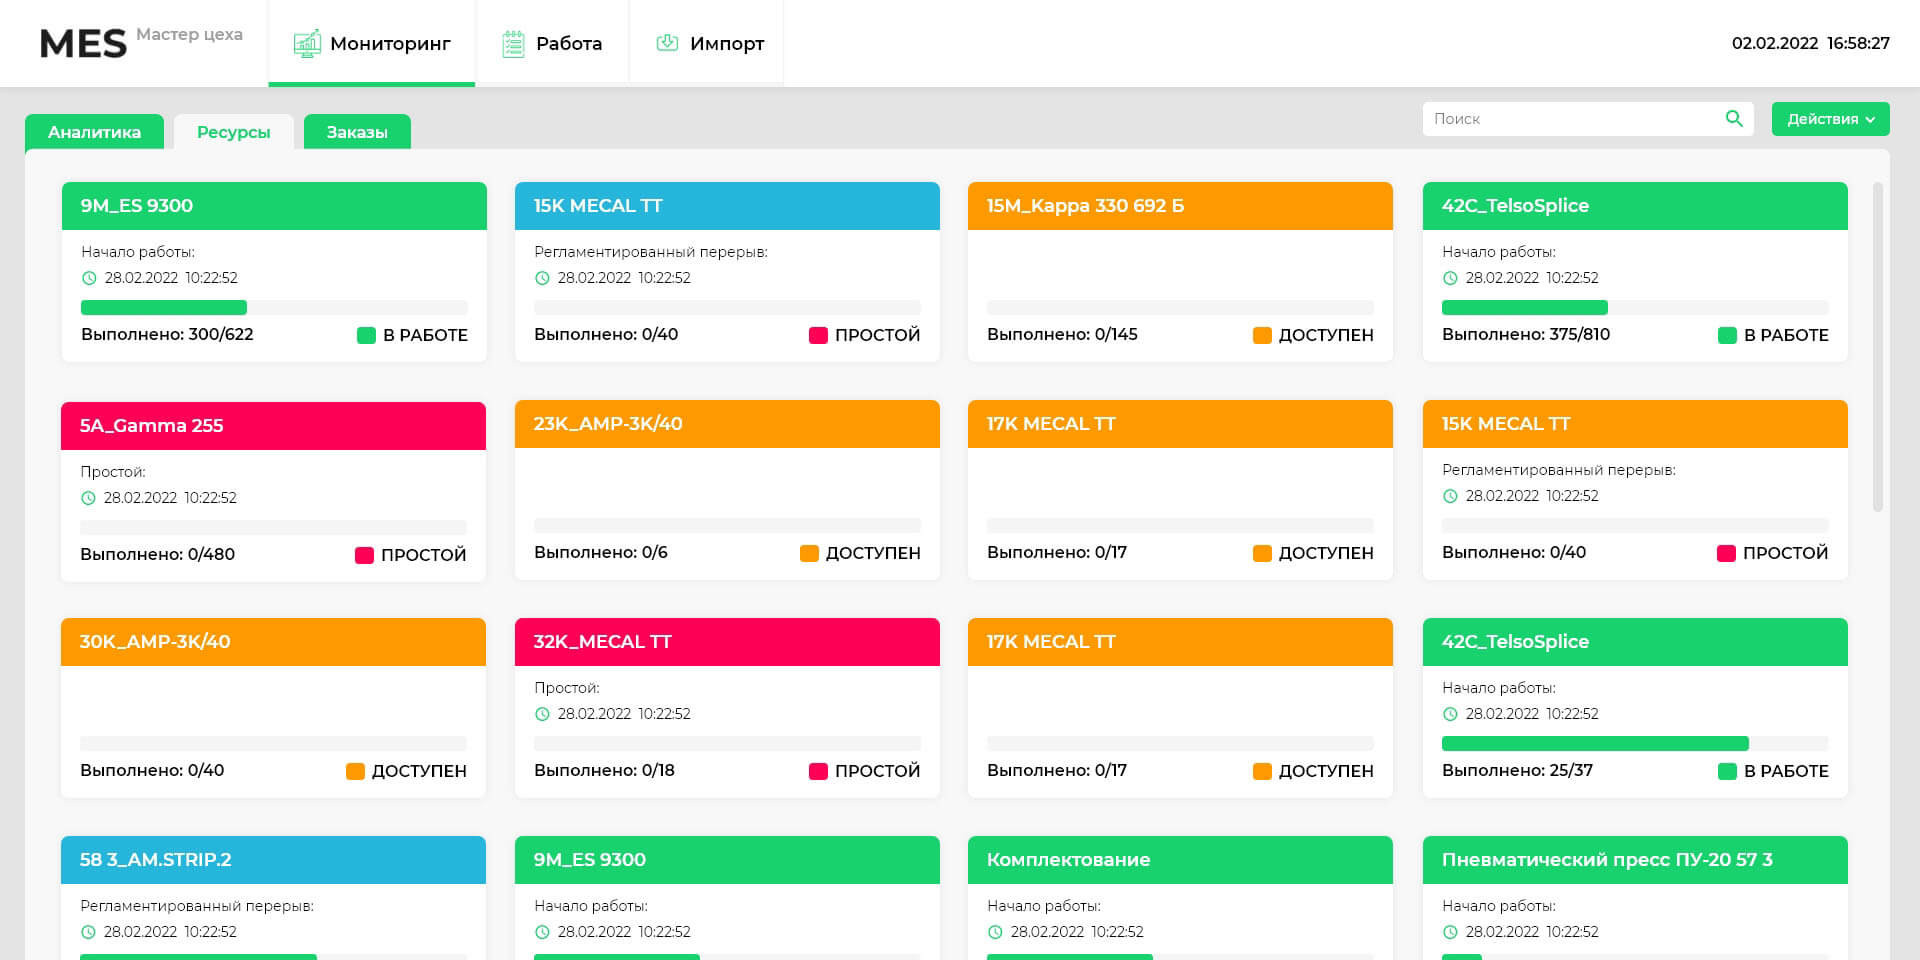Click clock icon in 9M_ES 9300 card

pos(89,278)
